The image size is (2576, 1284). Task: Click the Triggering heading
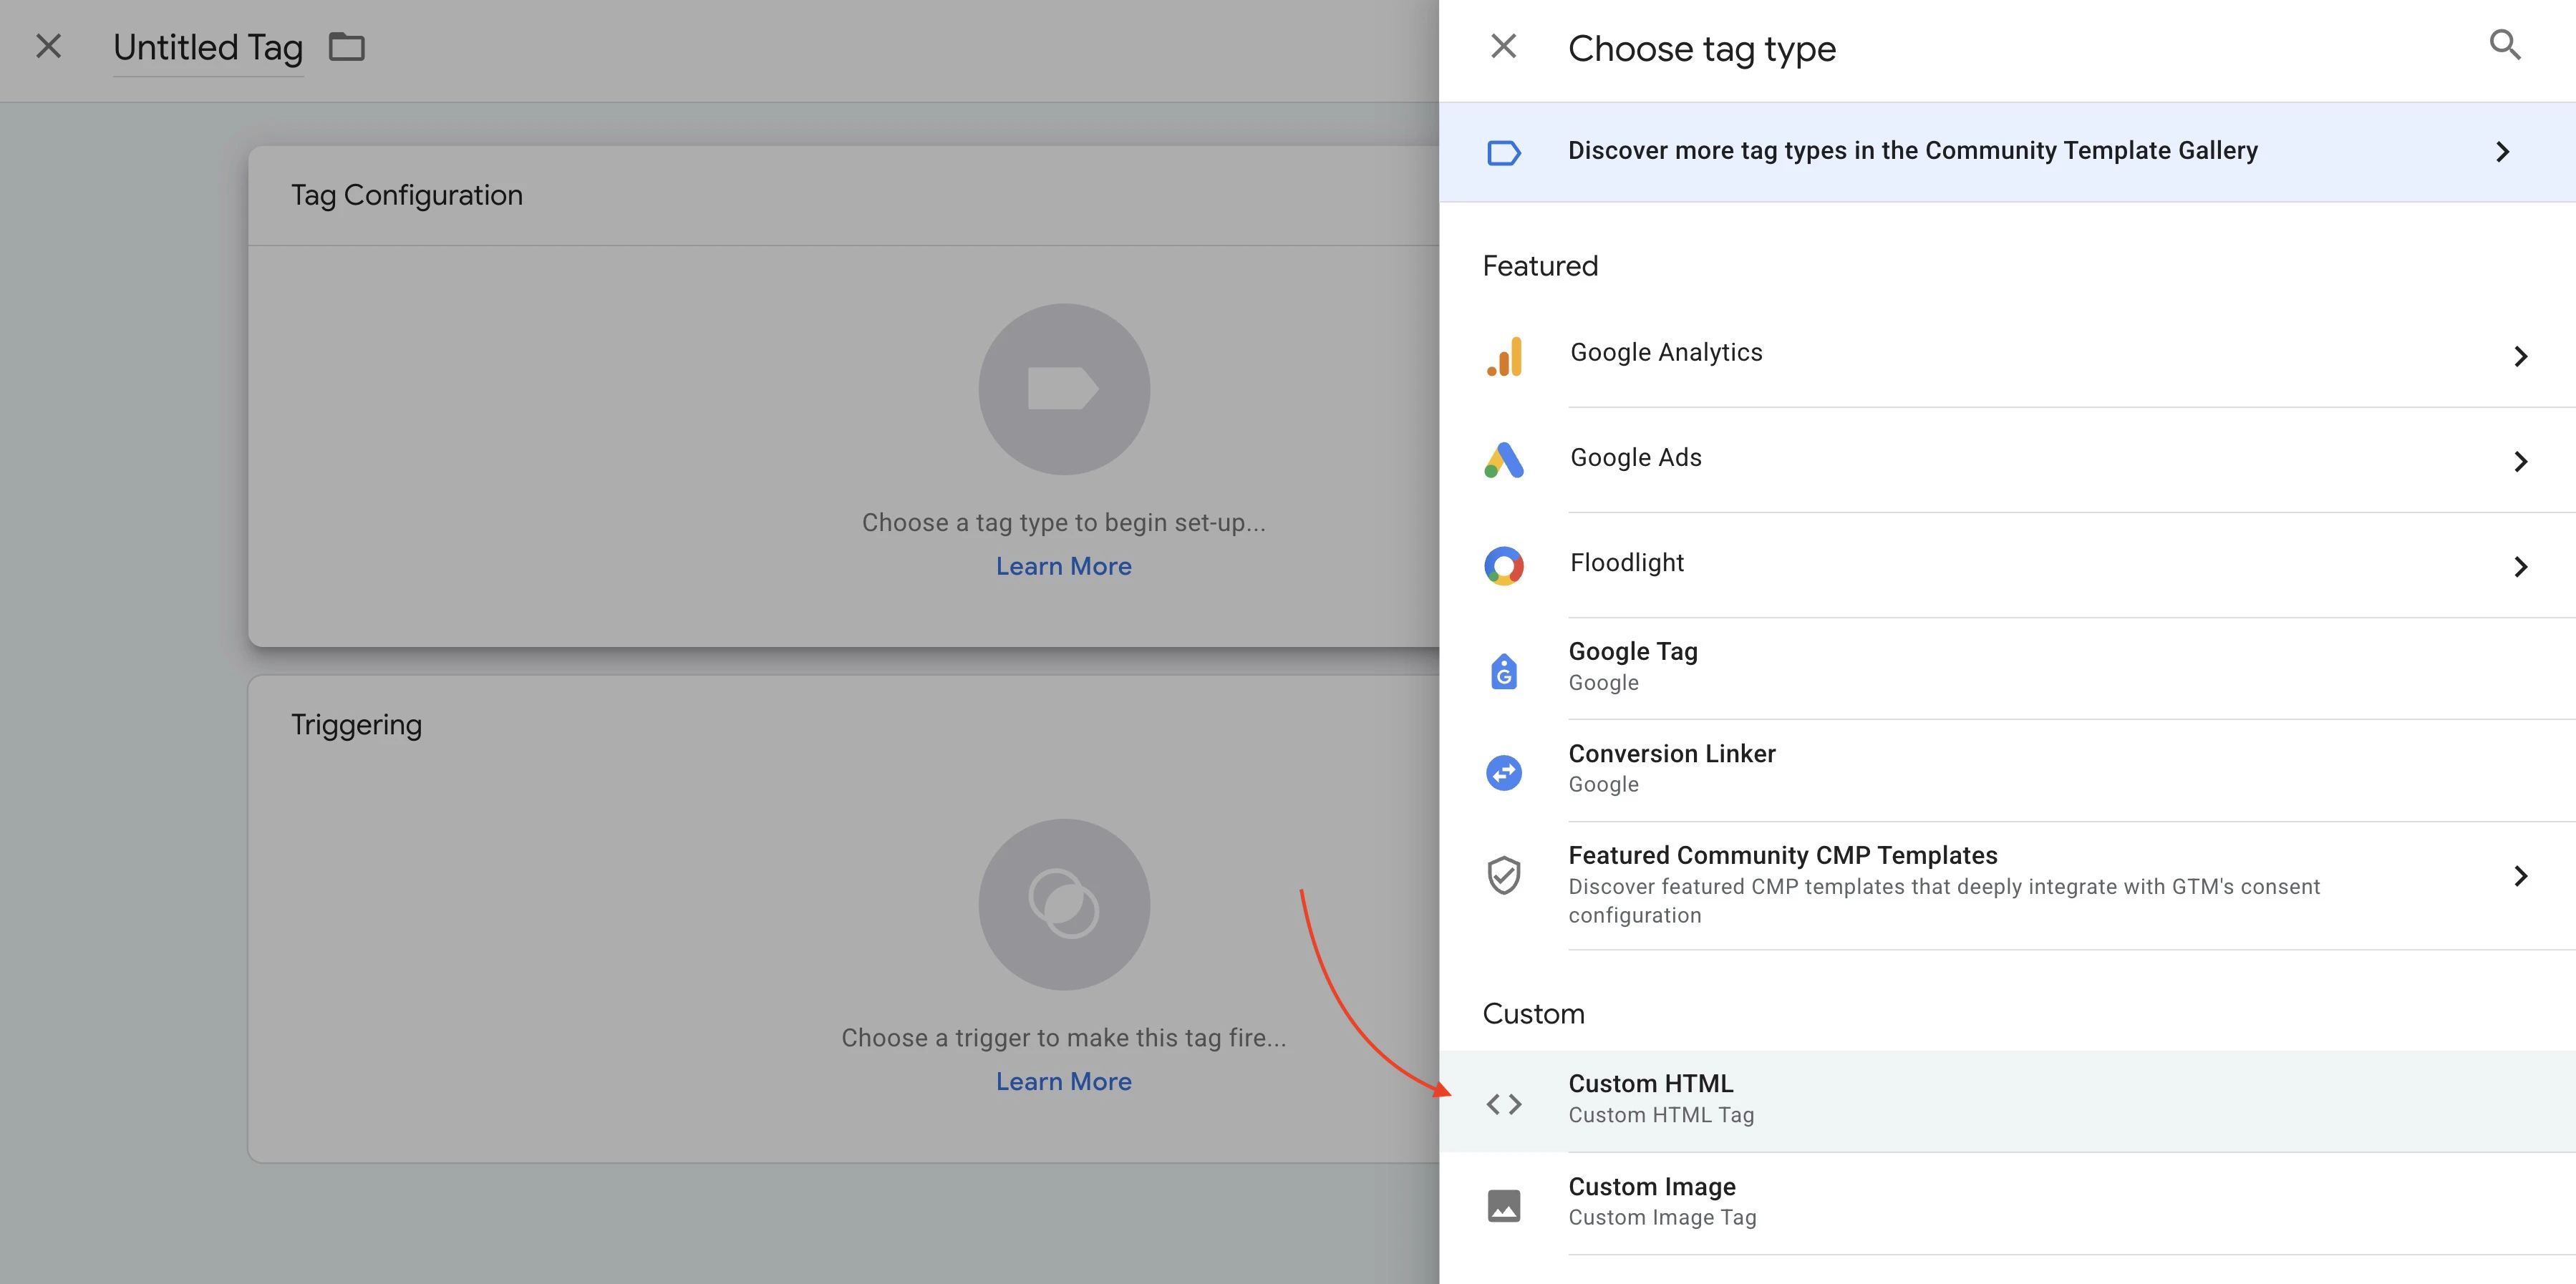[356, 725]
